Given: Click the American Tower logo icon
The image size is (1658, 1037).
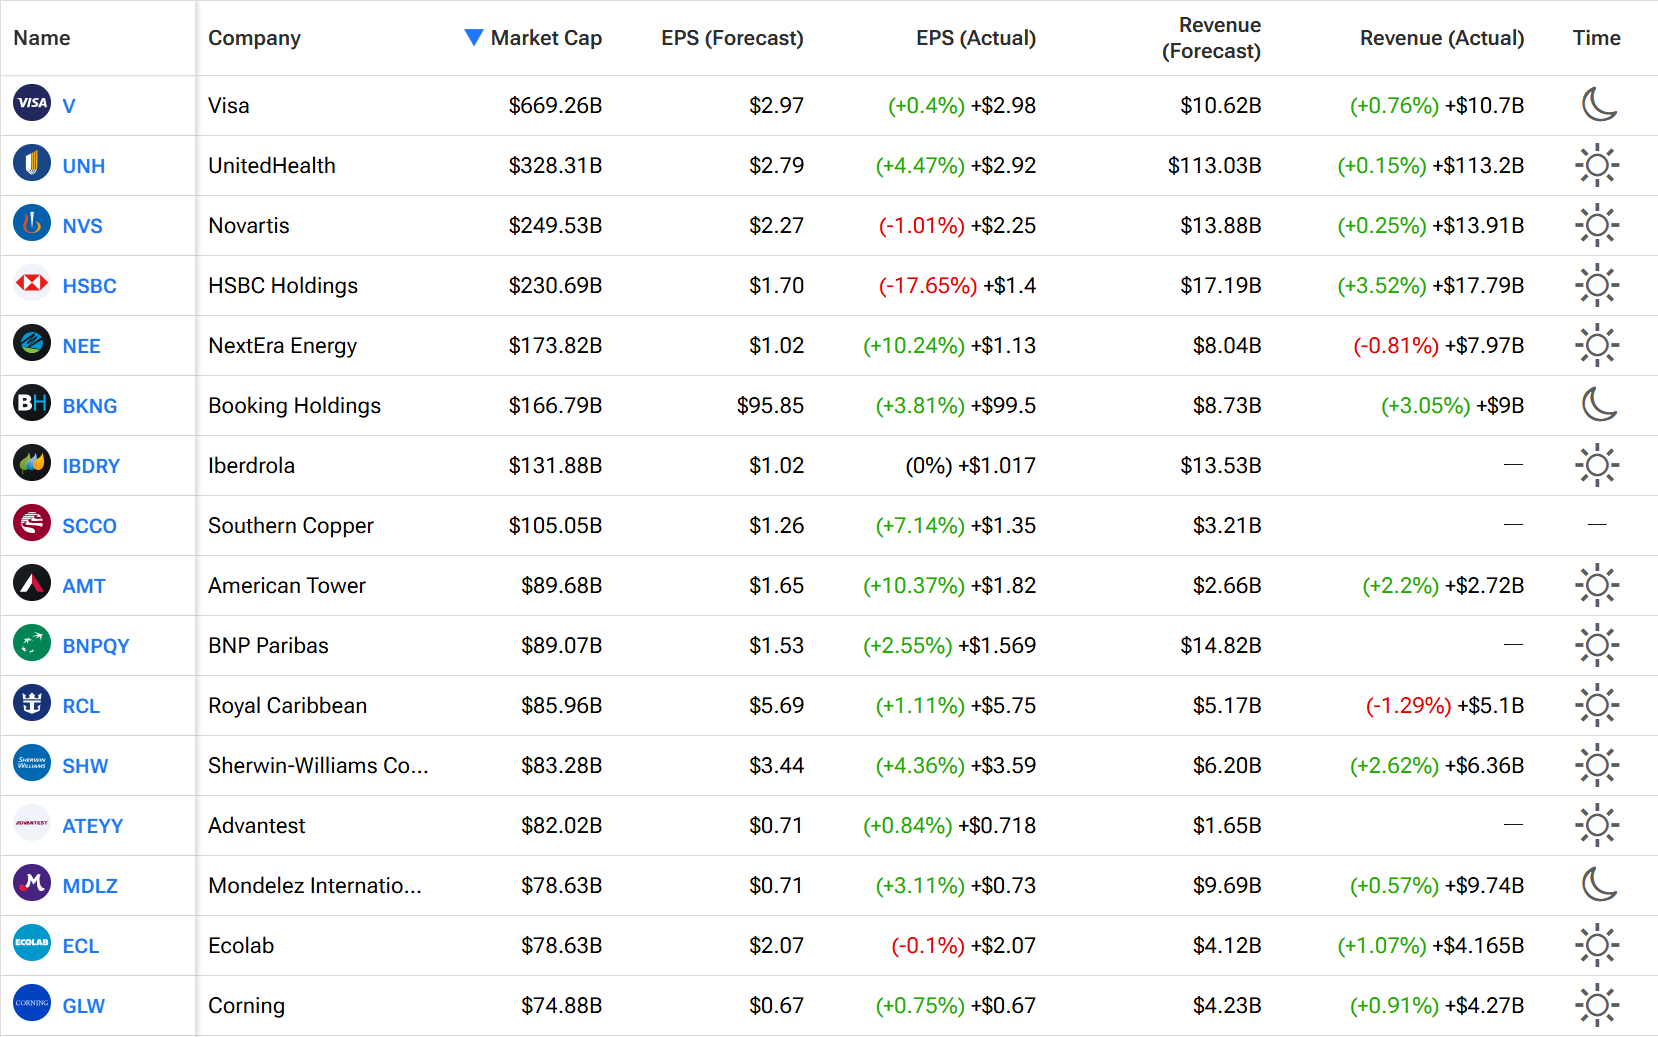Looking at the screenshot, I should click(x=32, y=583).
